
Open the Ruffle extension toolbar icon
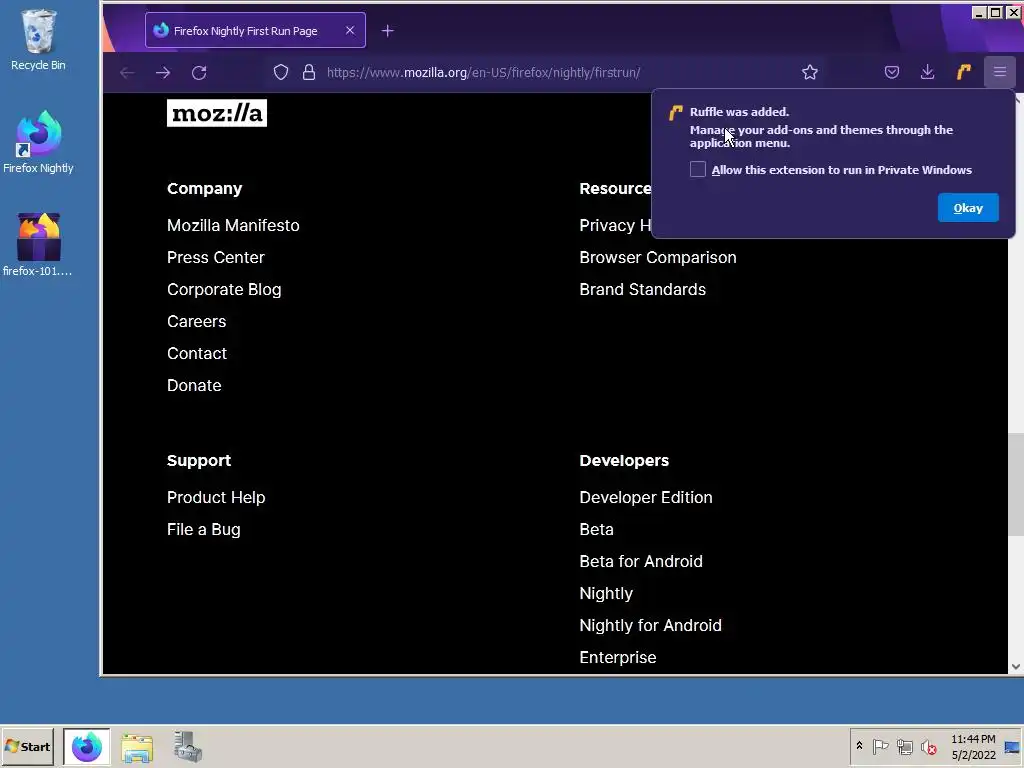[x=963, y=72]
